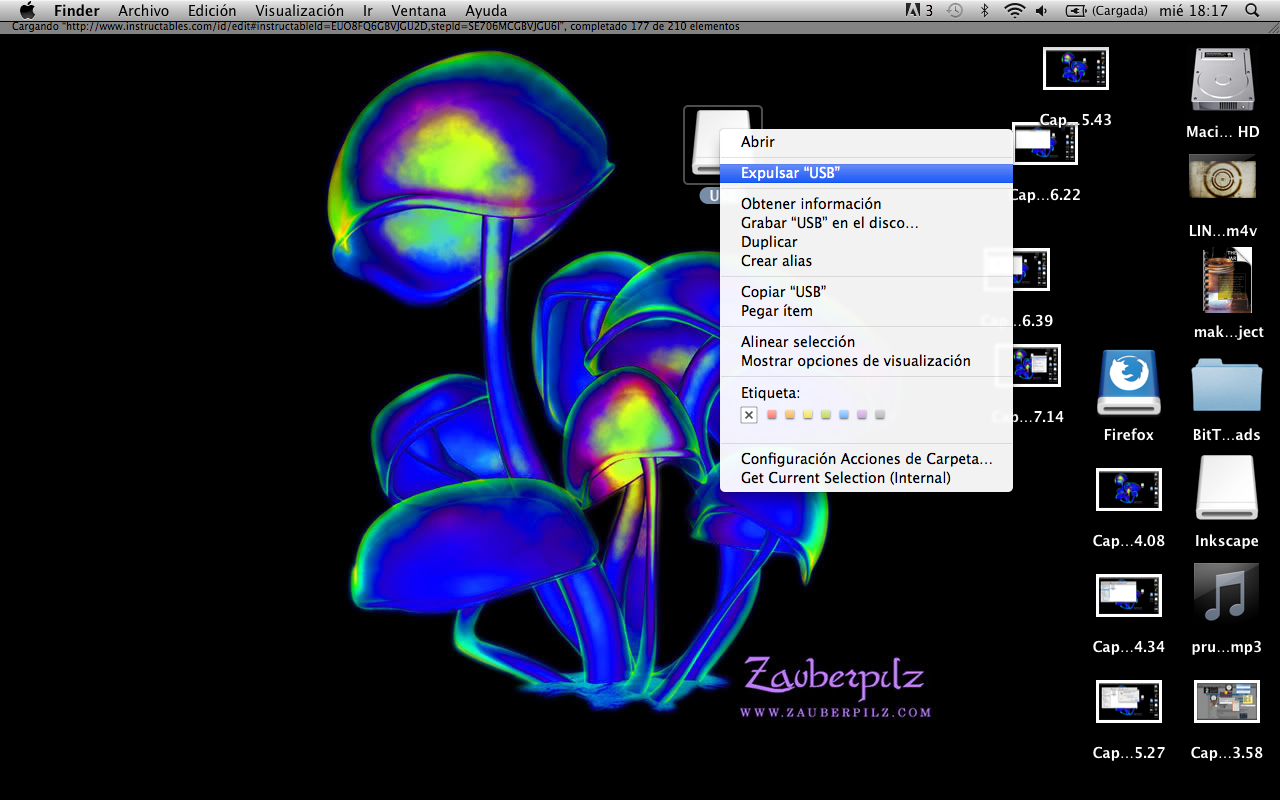Screen dimensions: 1280x800
Task: Choose Crear alias in context menu
Action: [x=866, y=261]
